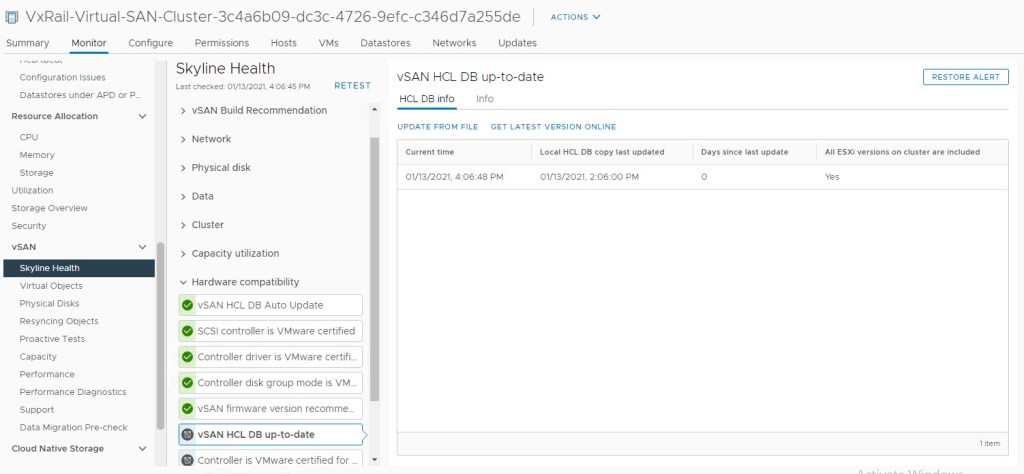Switch to the Configure tab
The image size is (1024, 474).
point(150,43)
